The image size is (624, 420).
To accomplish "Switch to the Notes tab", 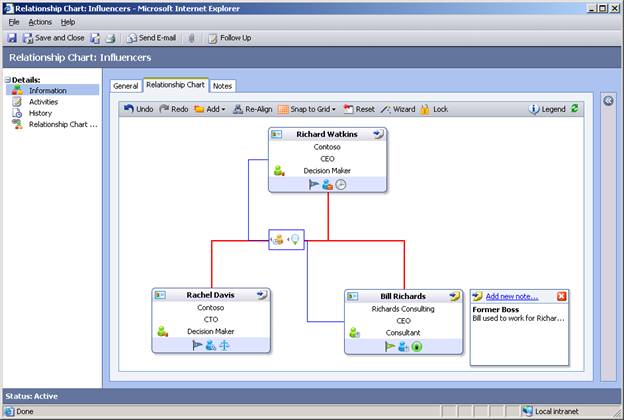I will click(223, 86).
